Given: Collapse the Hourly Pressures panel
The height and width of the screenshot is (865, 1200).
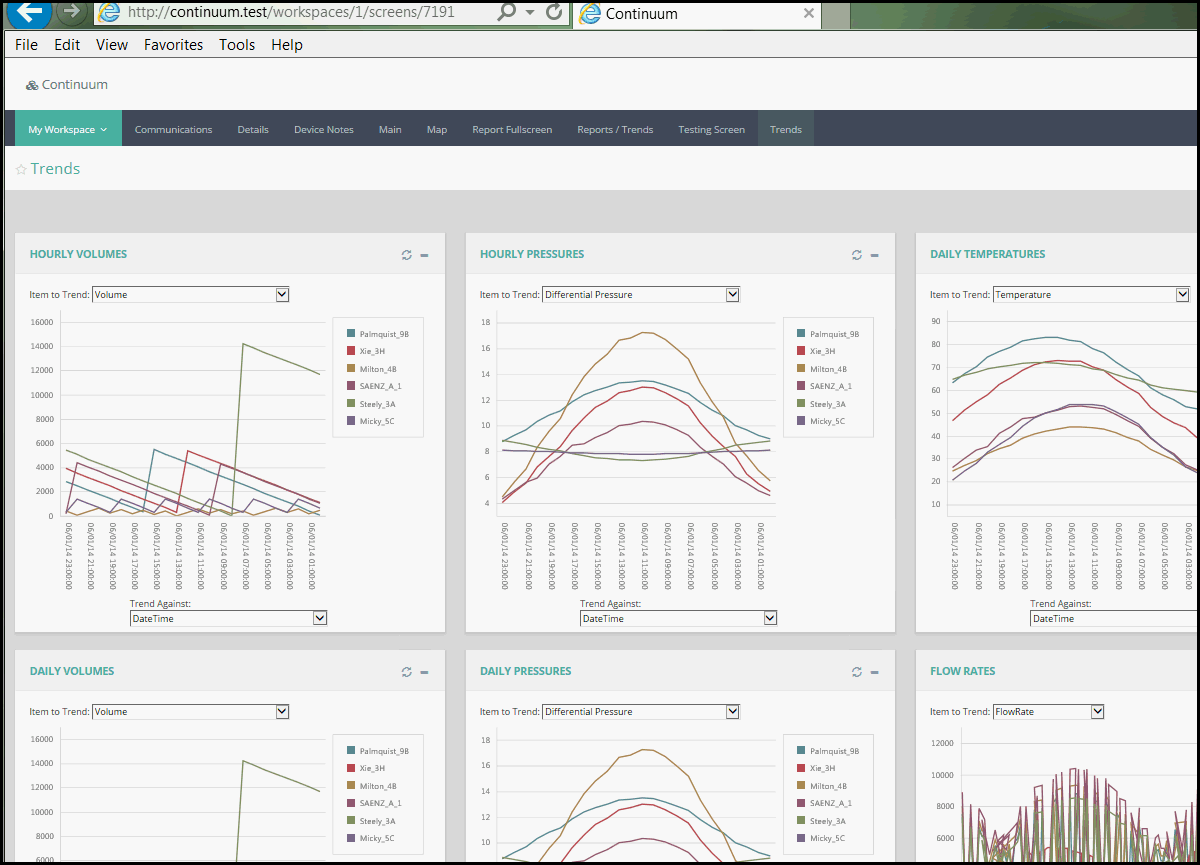Looking at the screenshot, I should (x=874, y=255).
